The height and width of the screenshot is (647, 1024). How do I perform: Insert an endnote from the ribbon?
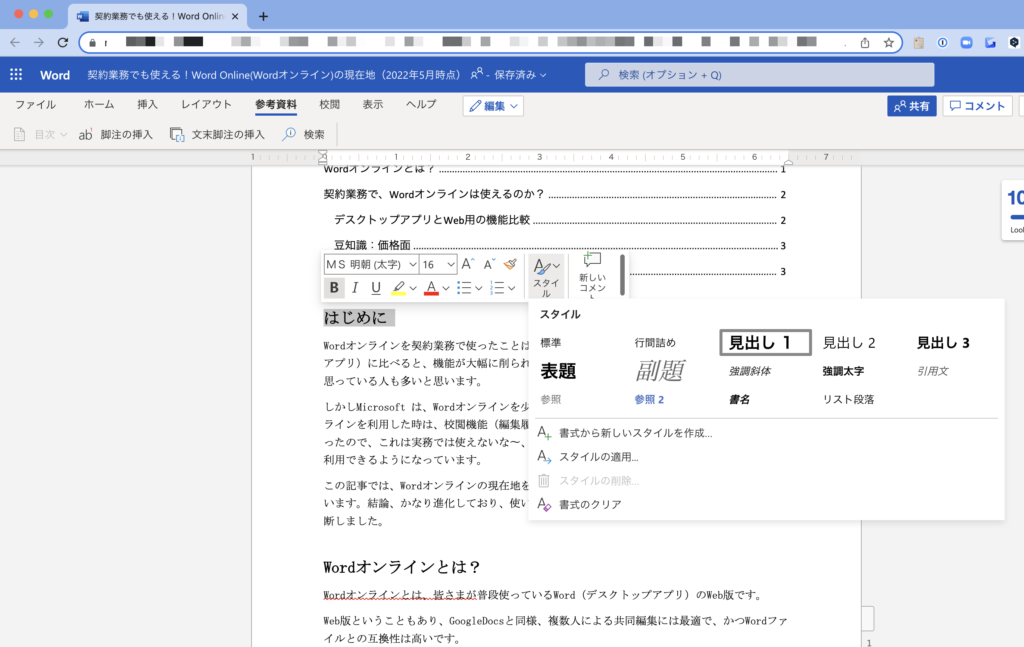(217, 134)
